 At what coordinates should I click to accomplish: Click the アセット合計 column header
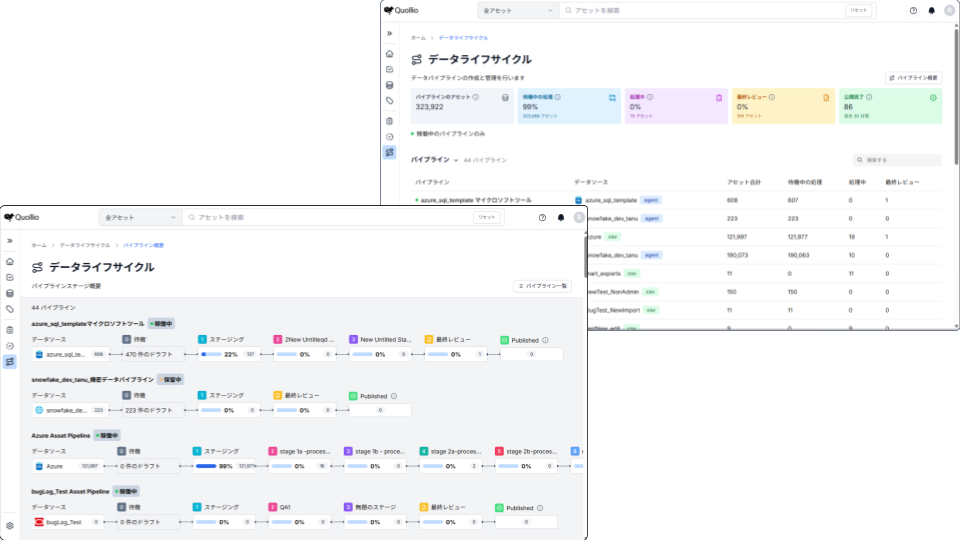tap(743, 182)
